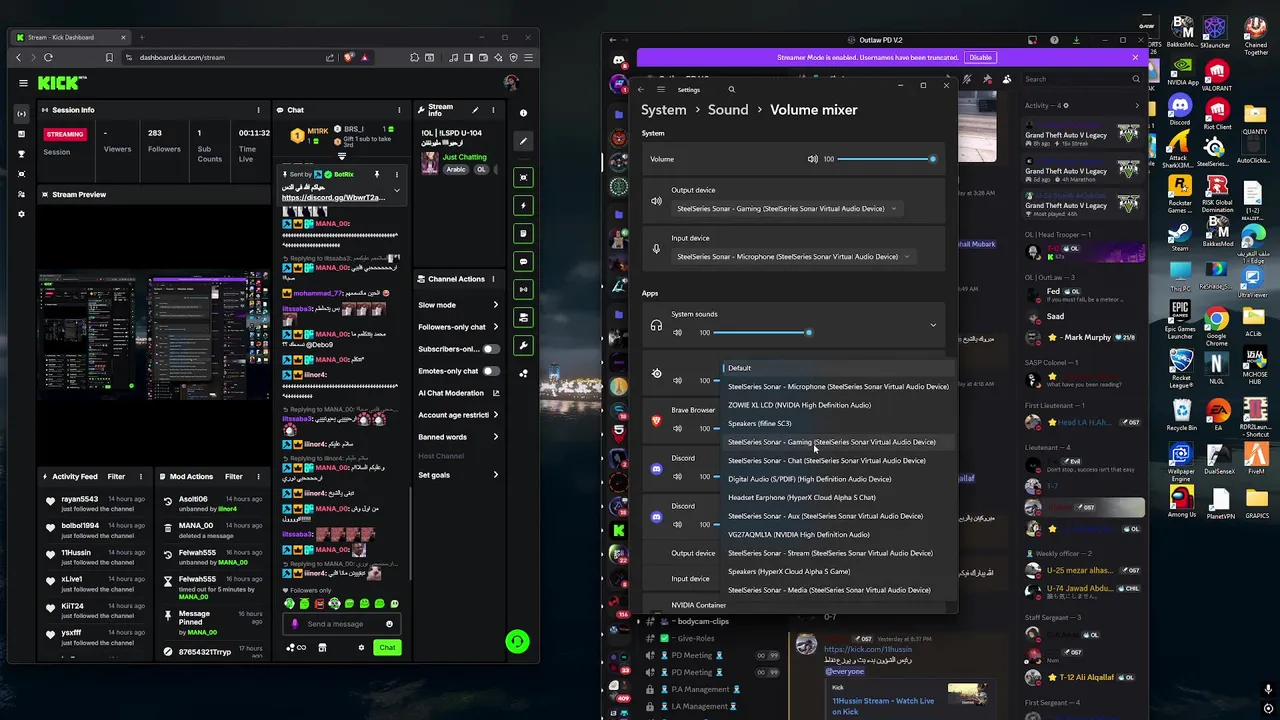The width and height of the screenshot is (1280, 720).
Task: Open the Chat panel three-dot menu
Action: click(x=399, y=110)
